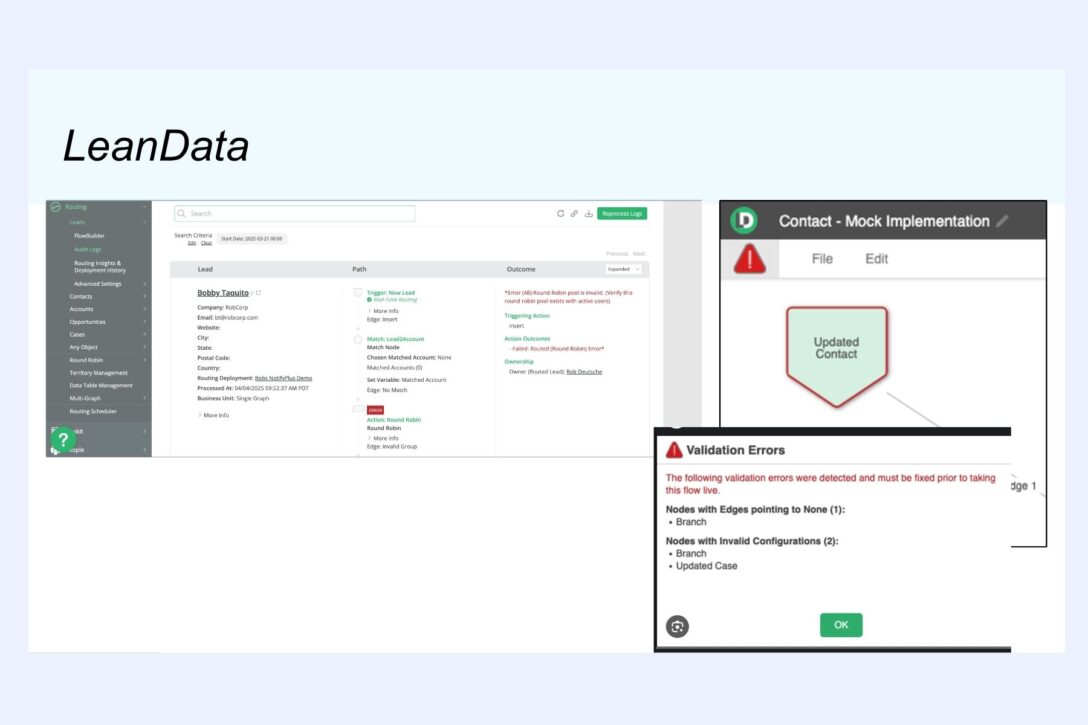
Task: Expand More Info under Bobby Taquito lead
Action: (x=214, y=415)
